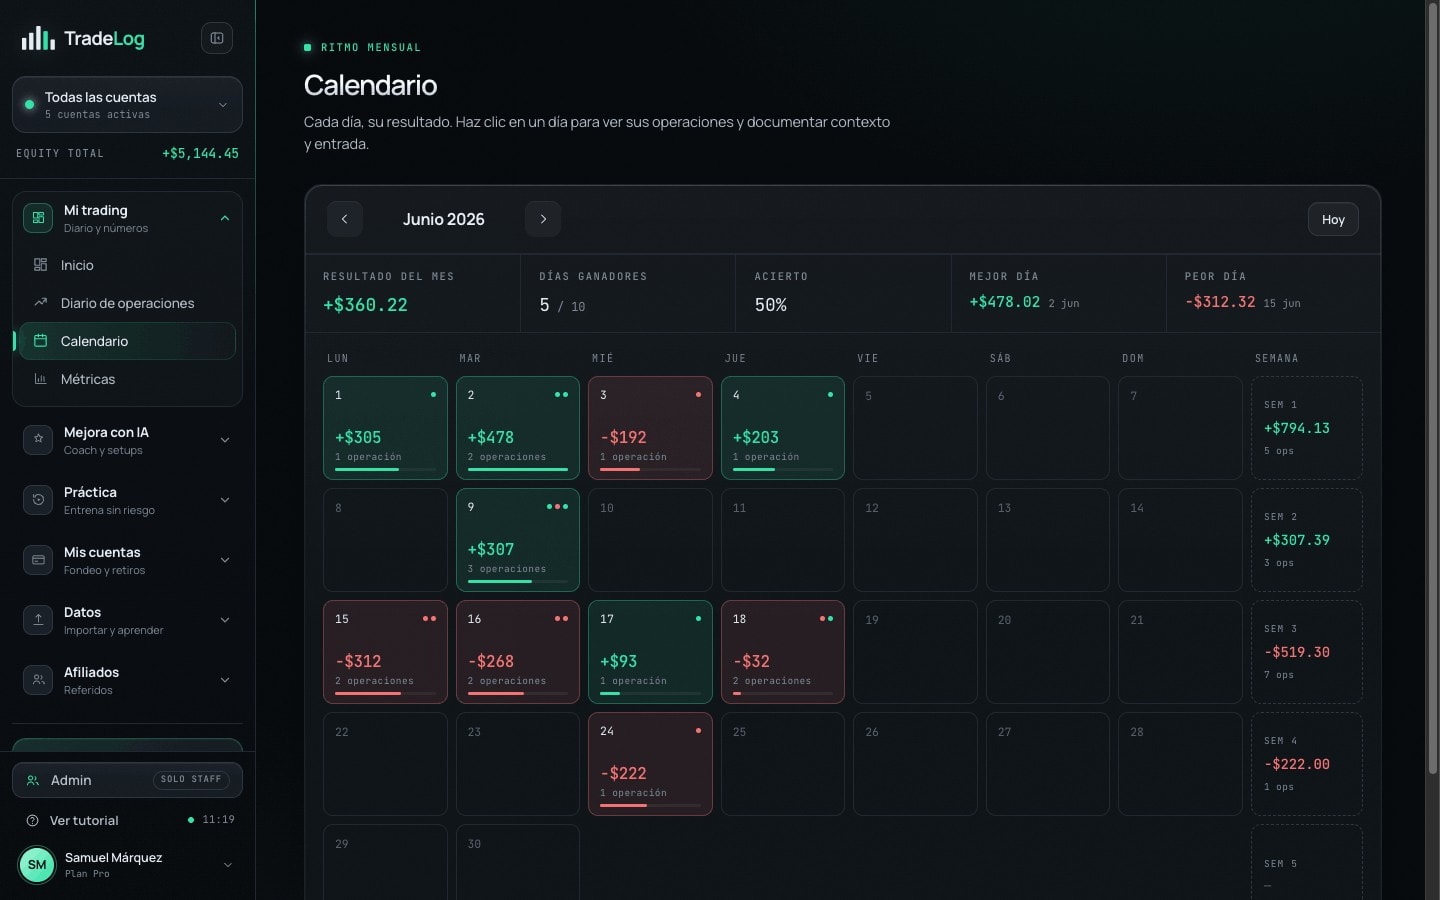
Task: Open day 17 with +$93 result
Action: click(650, 652)
